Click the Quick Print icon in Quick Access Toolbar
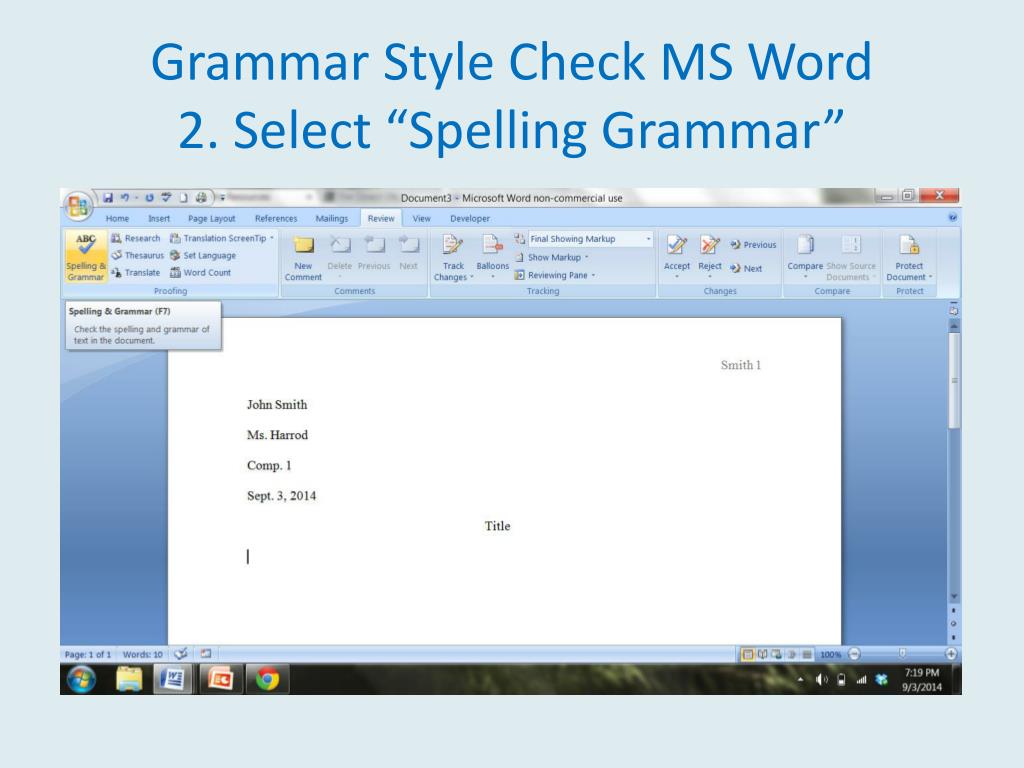This screenshot has width=1024, height=768. (x=201, y=197)
